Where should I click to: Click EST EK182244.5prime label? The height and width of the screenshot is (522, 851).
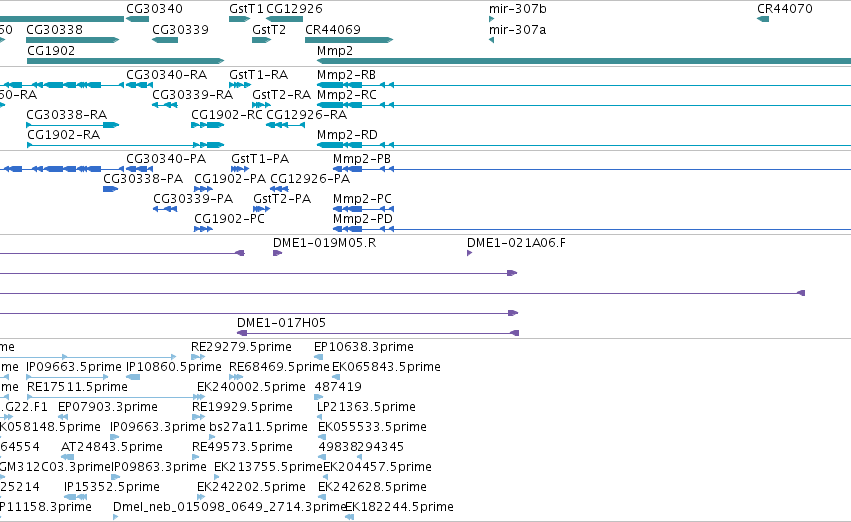[x=399, y=507]
